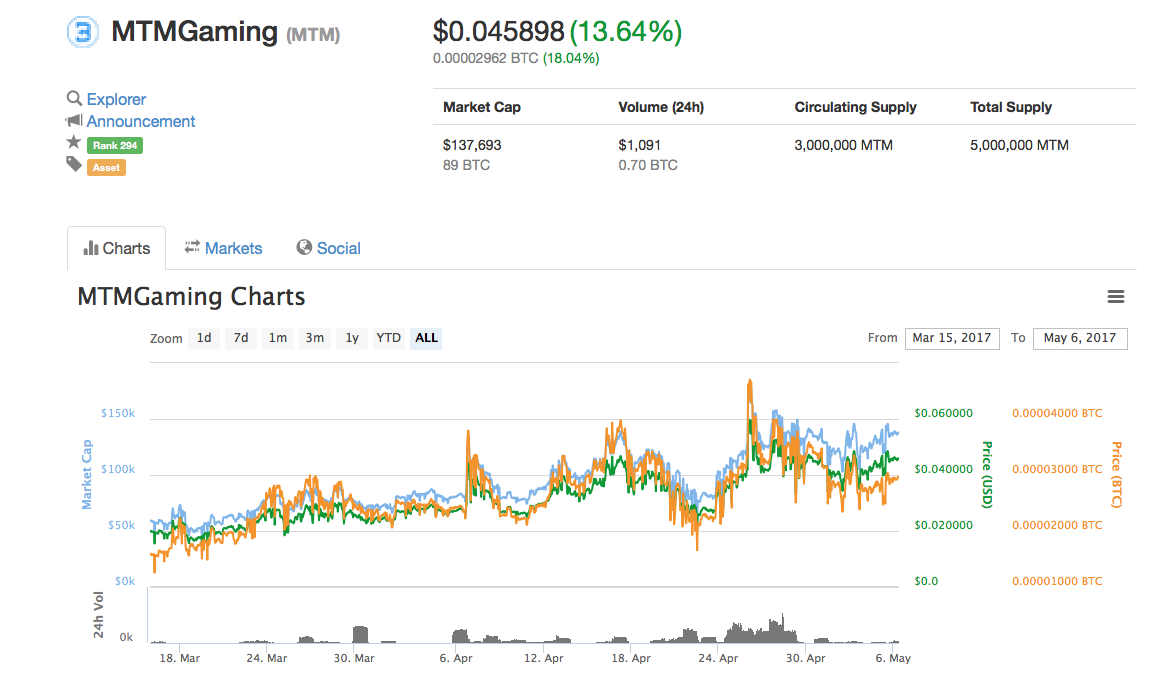The height and width of the screenshot is (683, 1162).
Task: Switch to the Social tab
Action: (328, 248)
